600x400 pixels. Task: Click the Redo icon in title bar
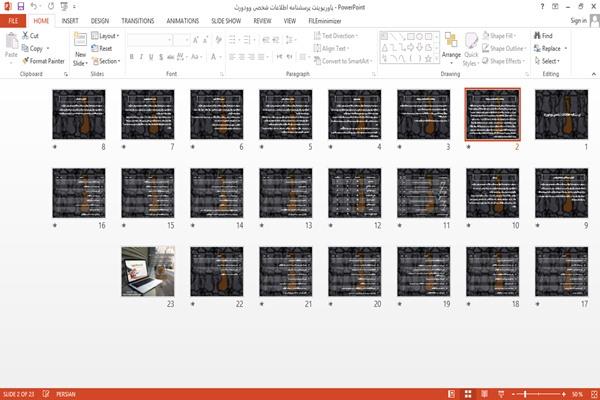point(51,7)
